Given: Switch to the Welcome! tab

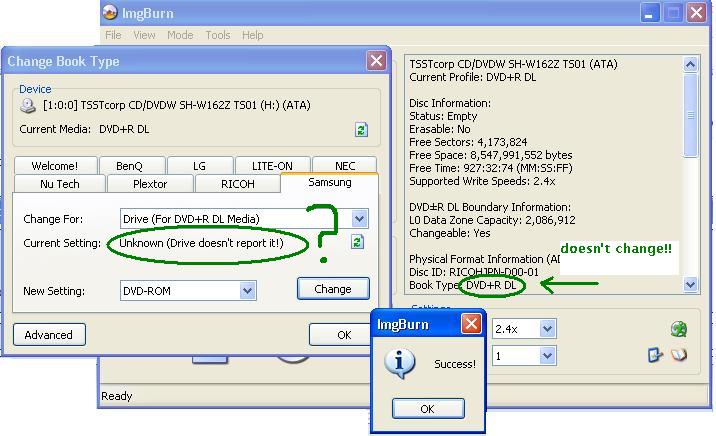Looking at the screenshot, I should (55, 166).
